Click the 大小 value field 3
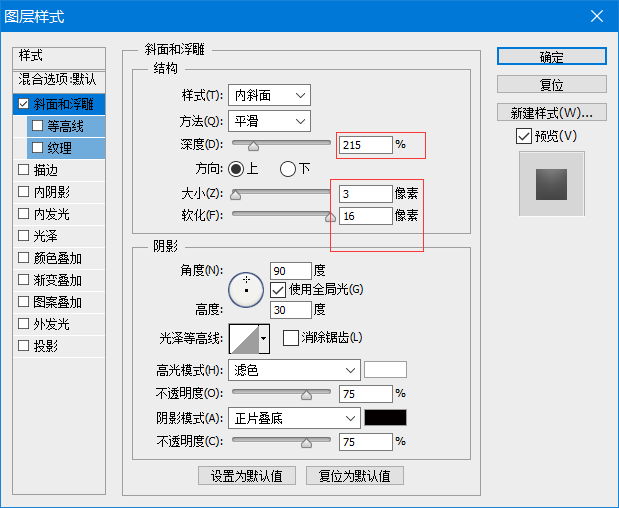This screenshot has width=619, height=508. coord(366,194)
